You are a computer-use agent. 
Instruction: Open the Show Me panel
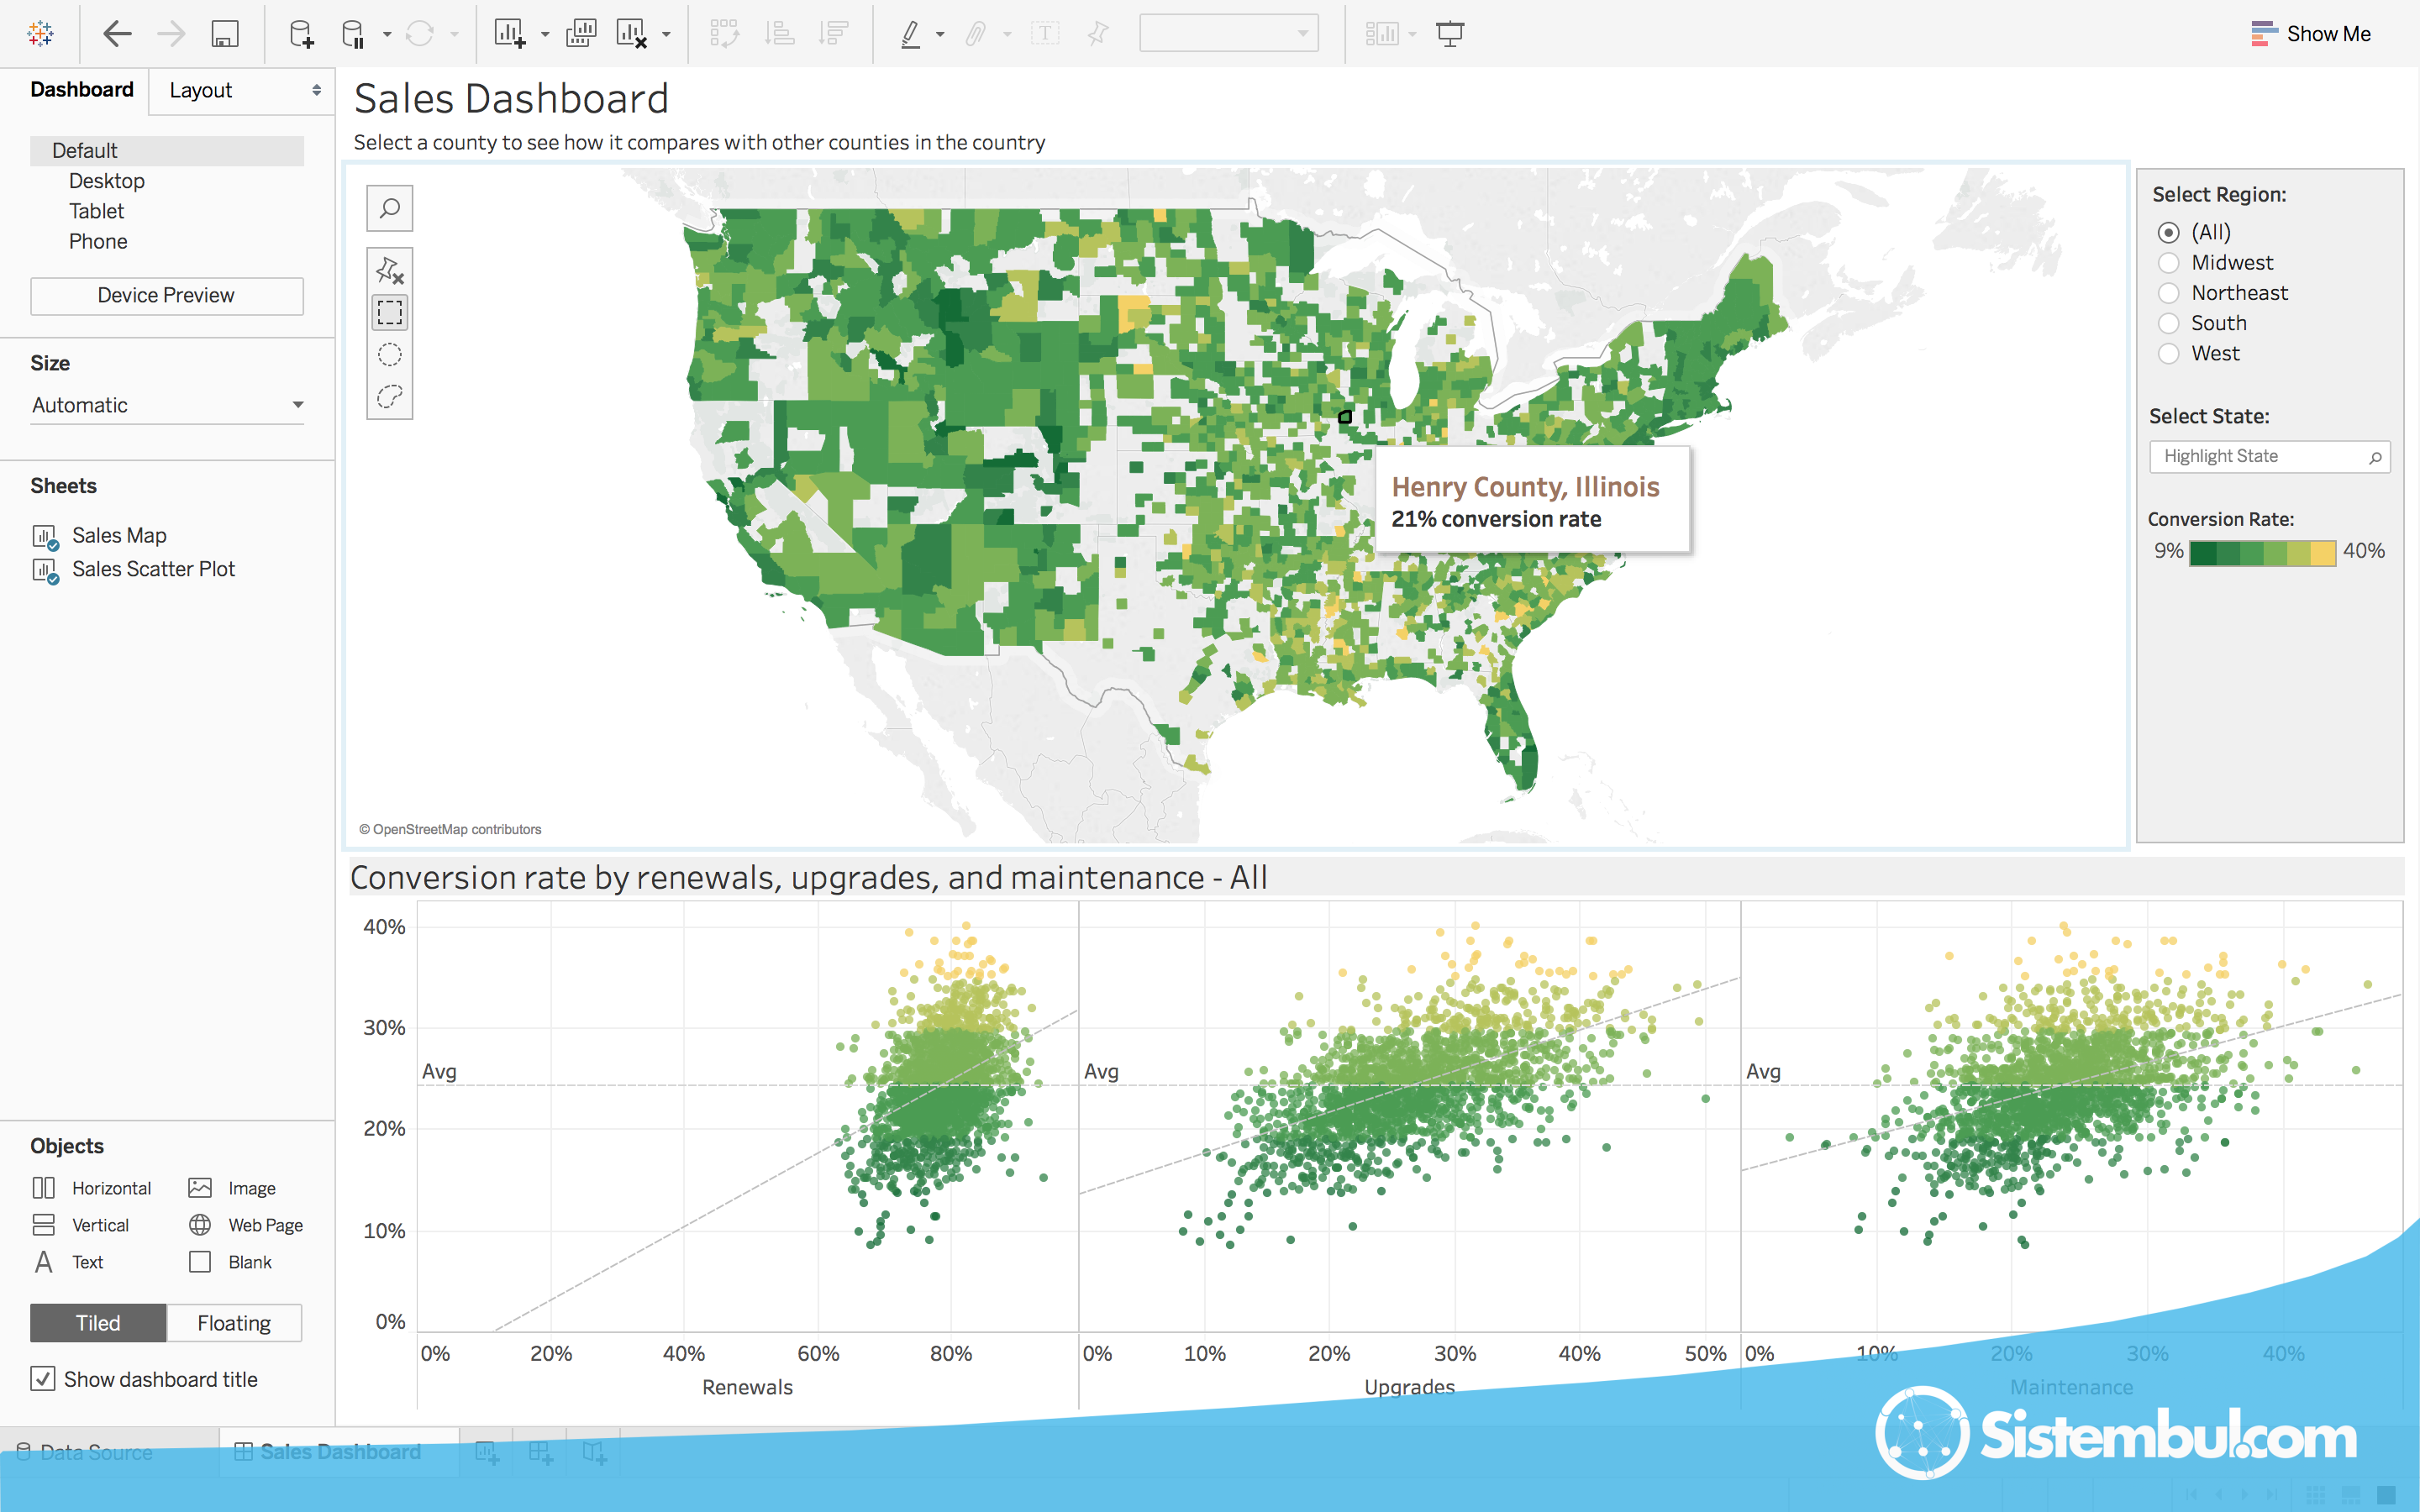pyautogui.click(x=2310, y=34)
